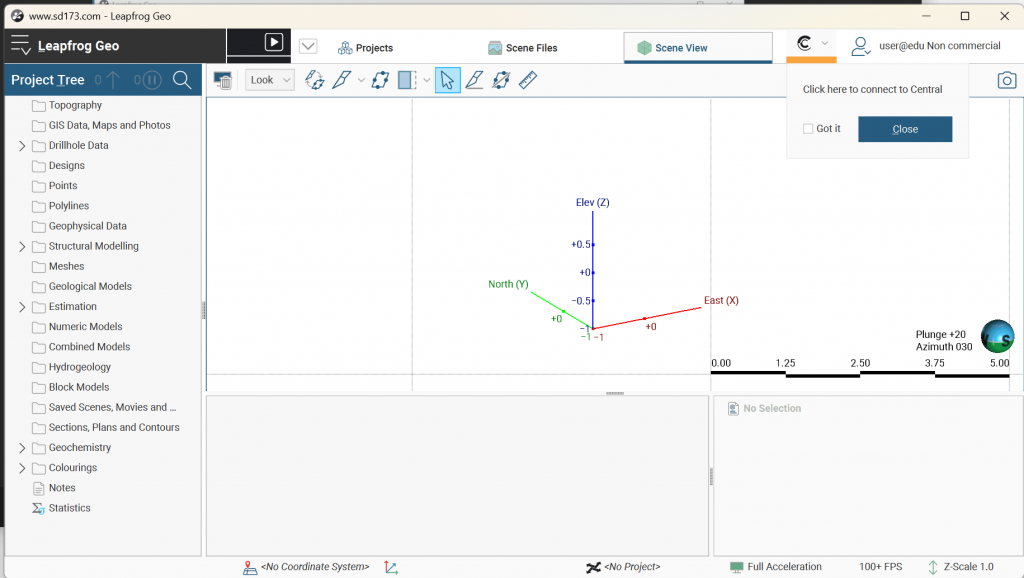Click the camera screenshot icon

(x=1006, y=80)
